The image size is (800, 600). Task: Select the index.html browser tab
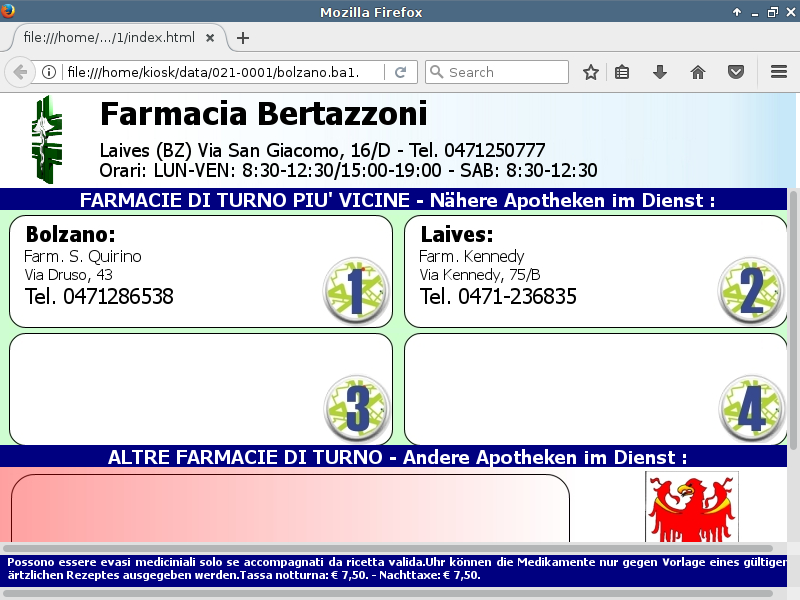[x=108, y=38]
